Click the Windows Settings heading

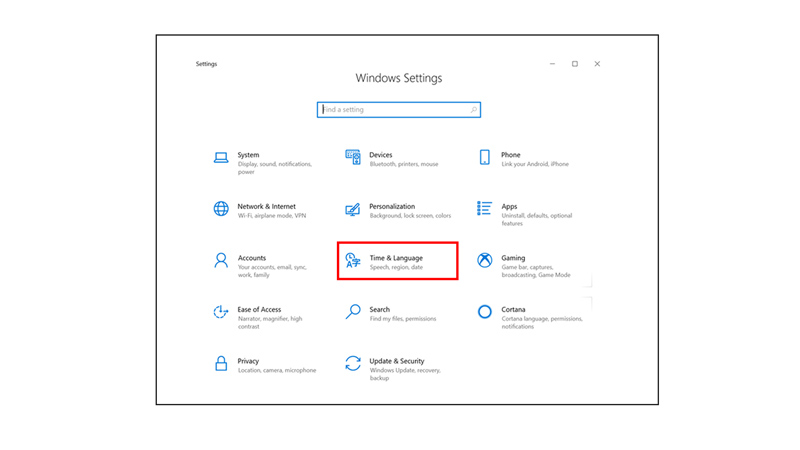point(398,78)
